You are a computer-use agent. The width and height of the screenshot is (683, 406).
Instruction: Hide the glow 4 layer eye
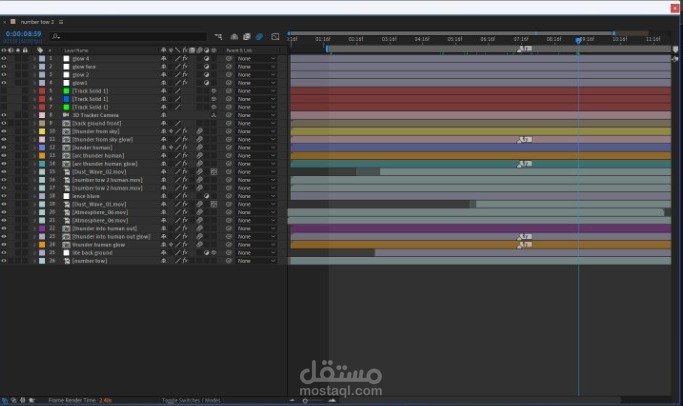(4, 58)
